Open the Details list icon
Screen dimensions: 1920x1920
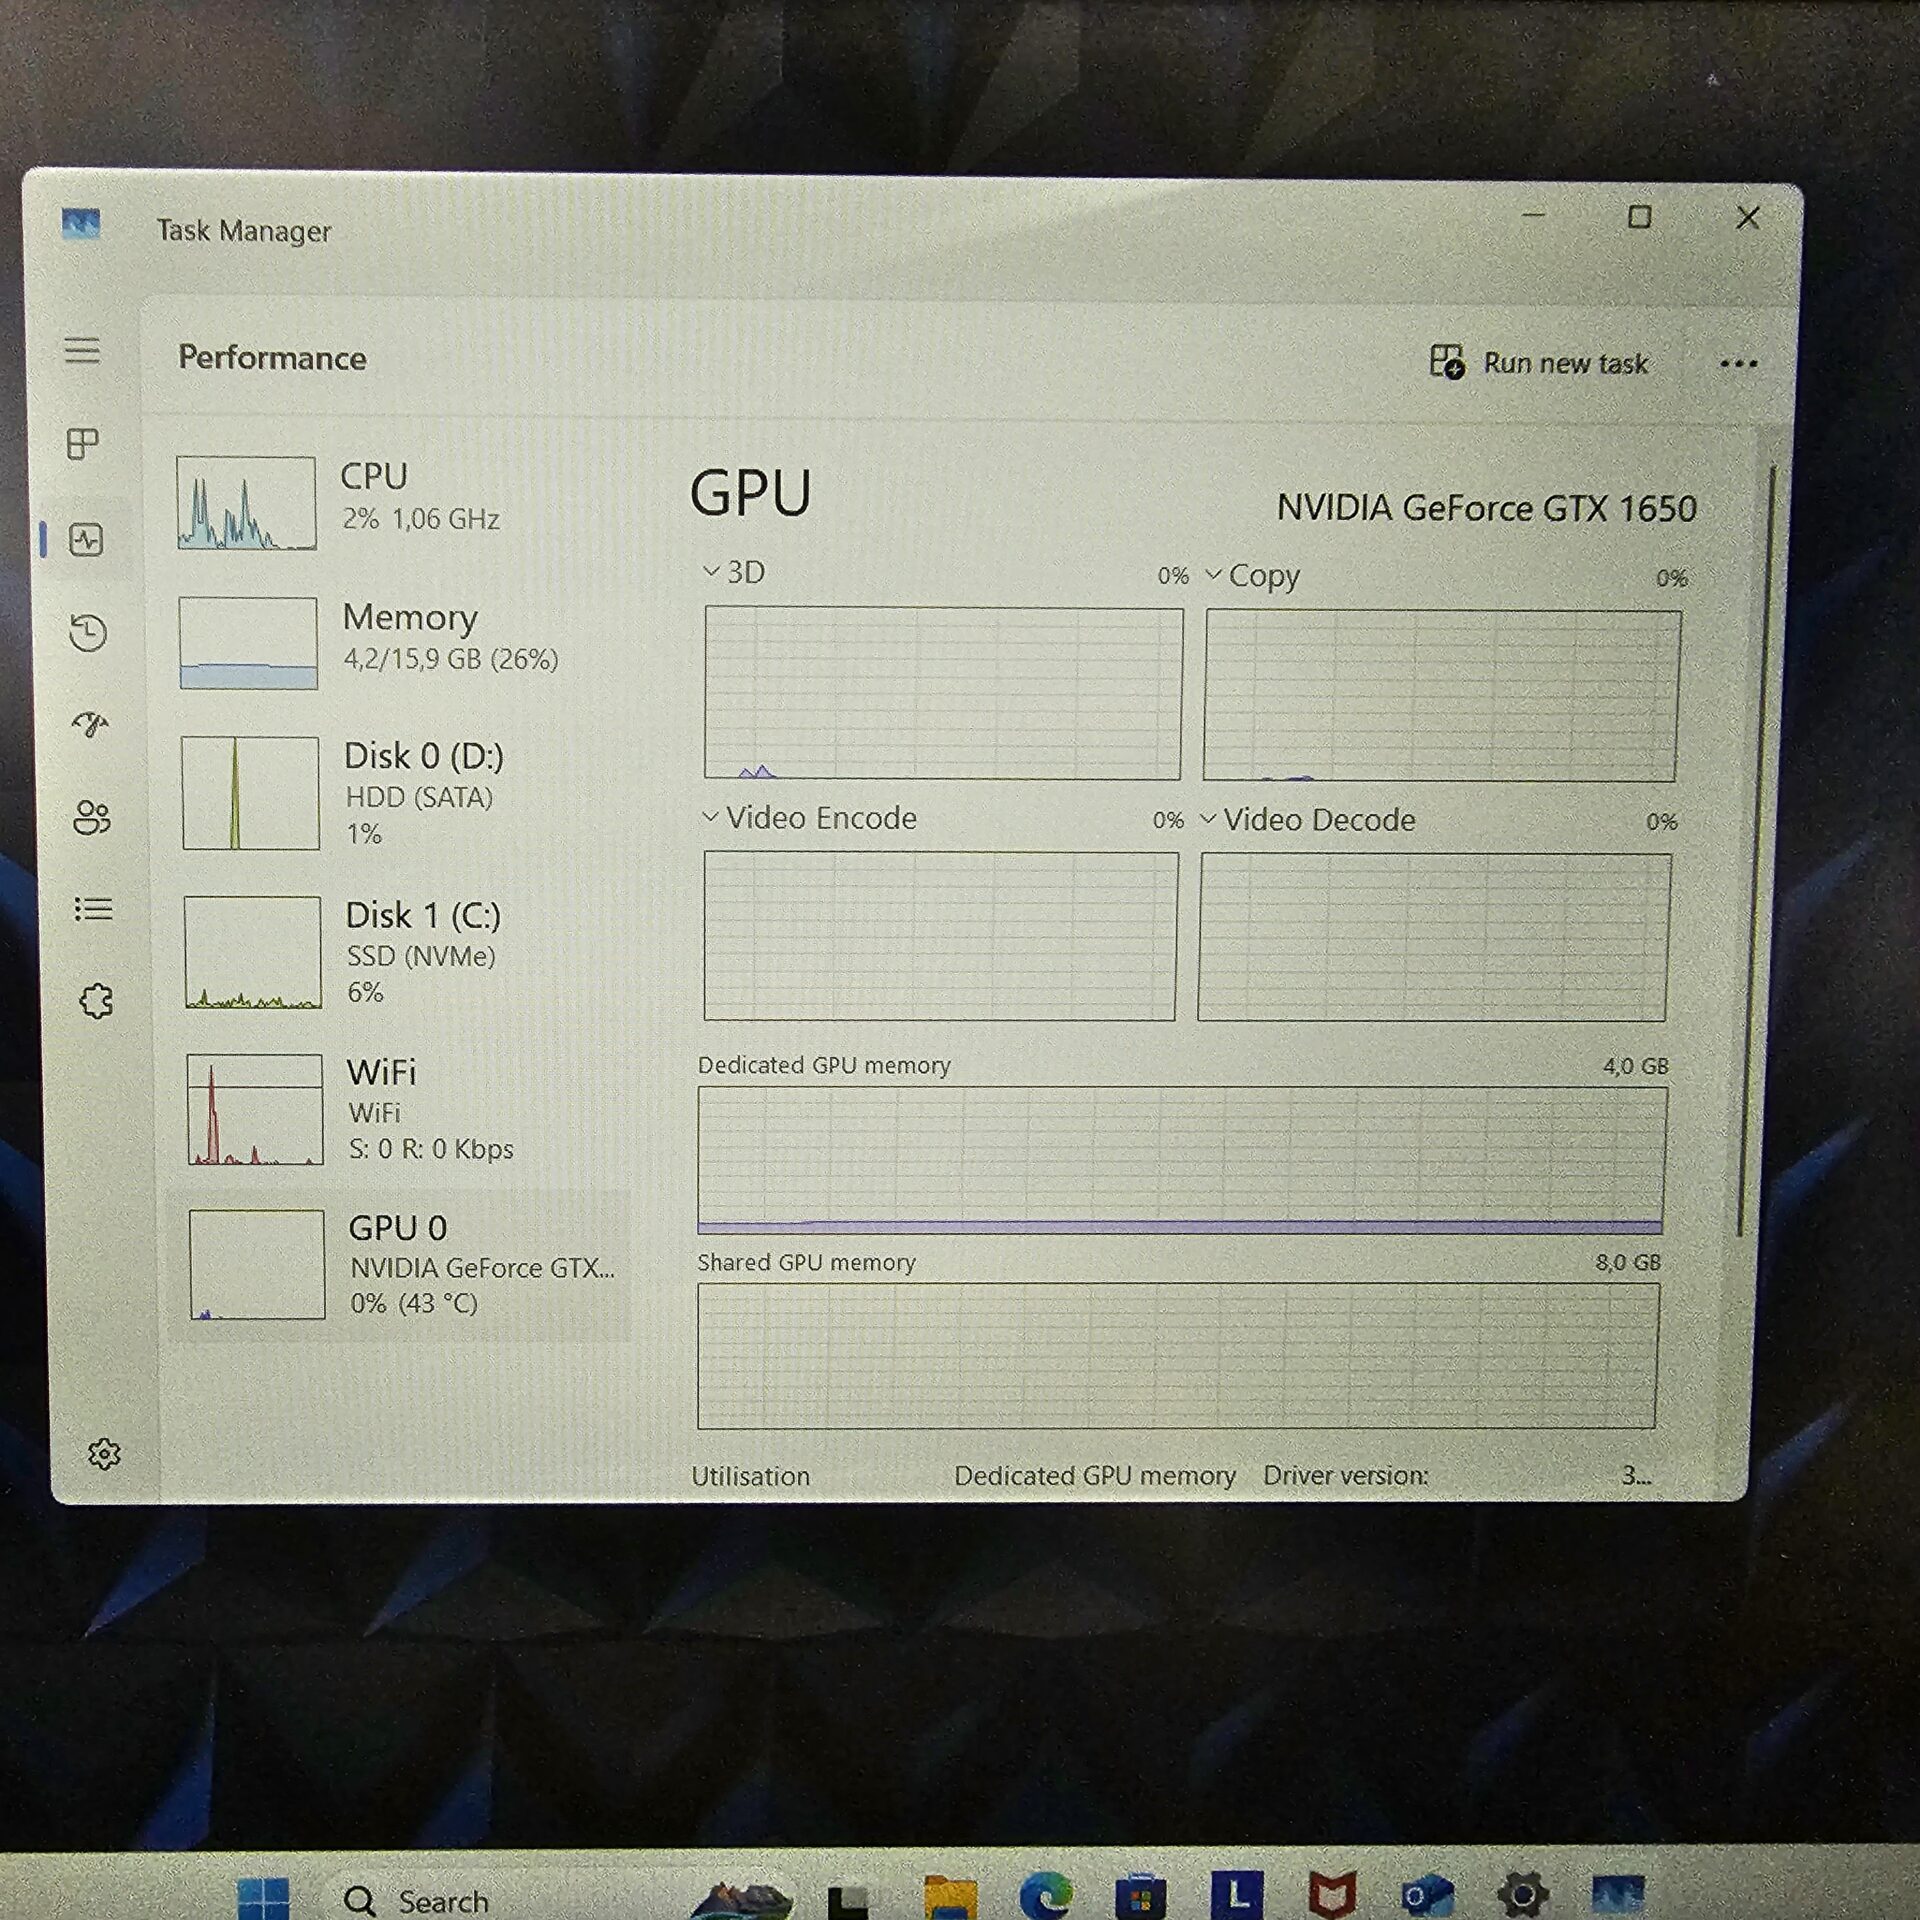[x=94, y=909]
